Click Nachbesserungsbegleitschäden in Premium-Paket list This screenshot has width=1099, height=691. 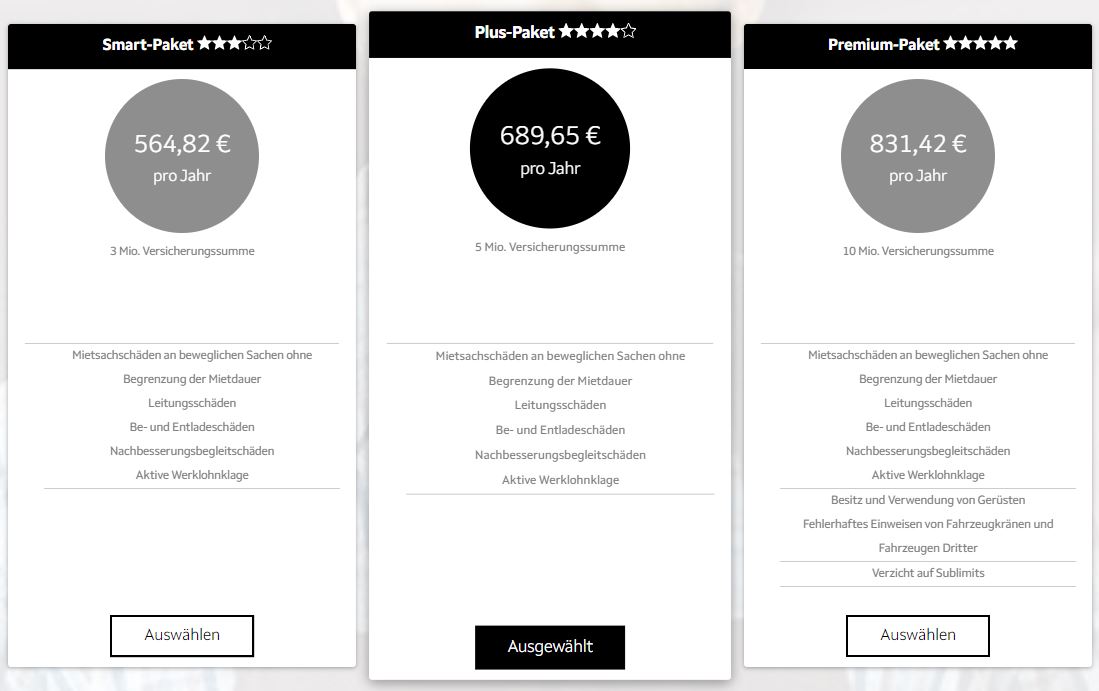[x=928, y=451]
